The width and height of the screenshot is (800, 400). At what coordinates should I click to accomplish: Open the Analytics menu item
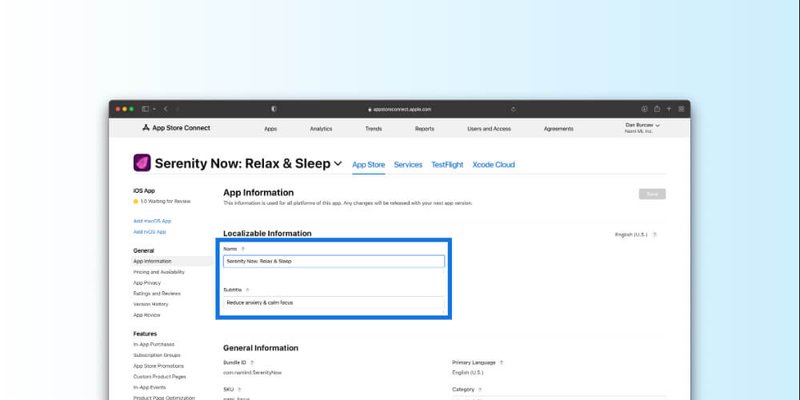pos(321,129)
